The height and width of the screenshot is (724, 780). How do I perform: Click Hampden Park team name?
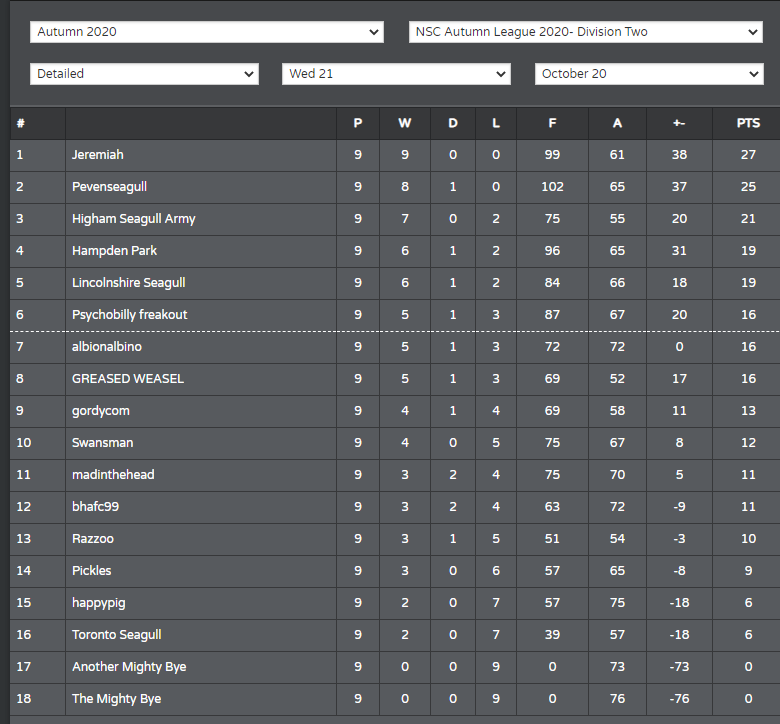tap(114, 251)
